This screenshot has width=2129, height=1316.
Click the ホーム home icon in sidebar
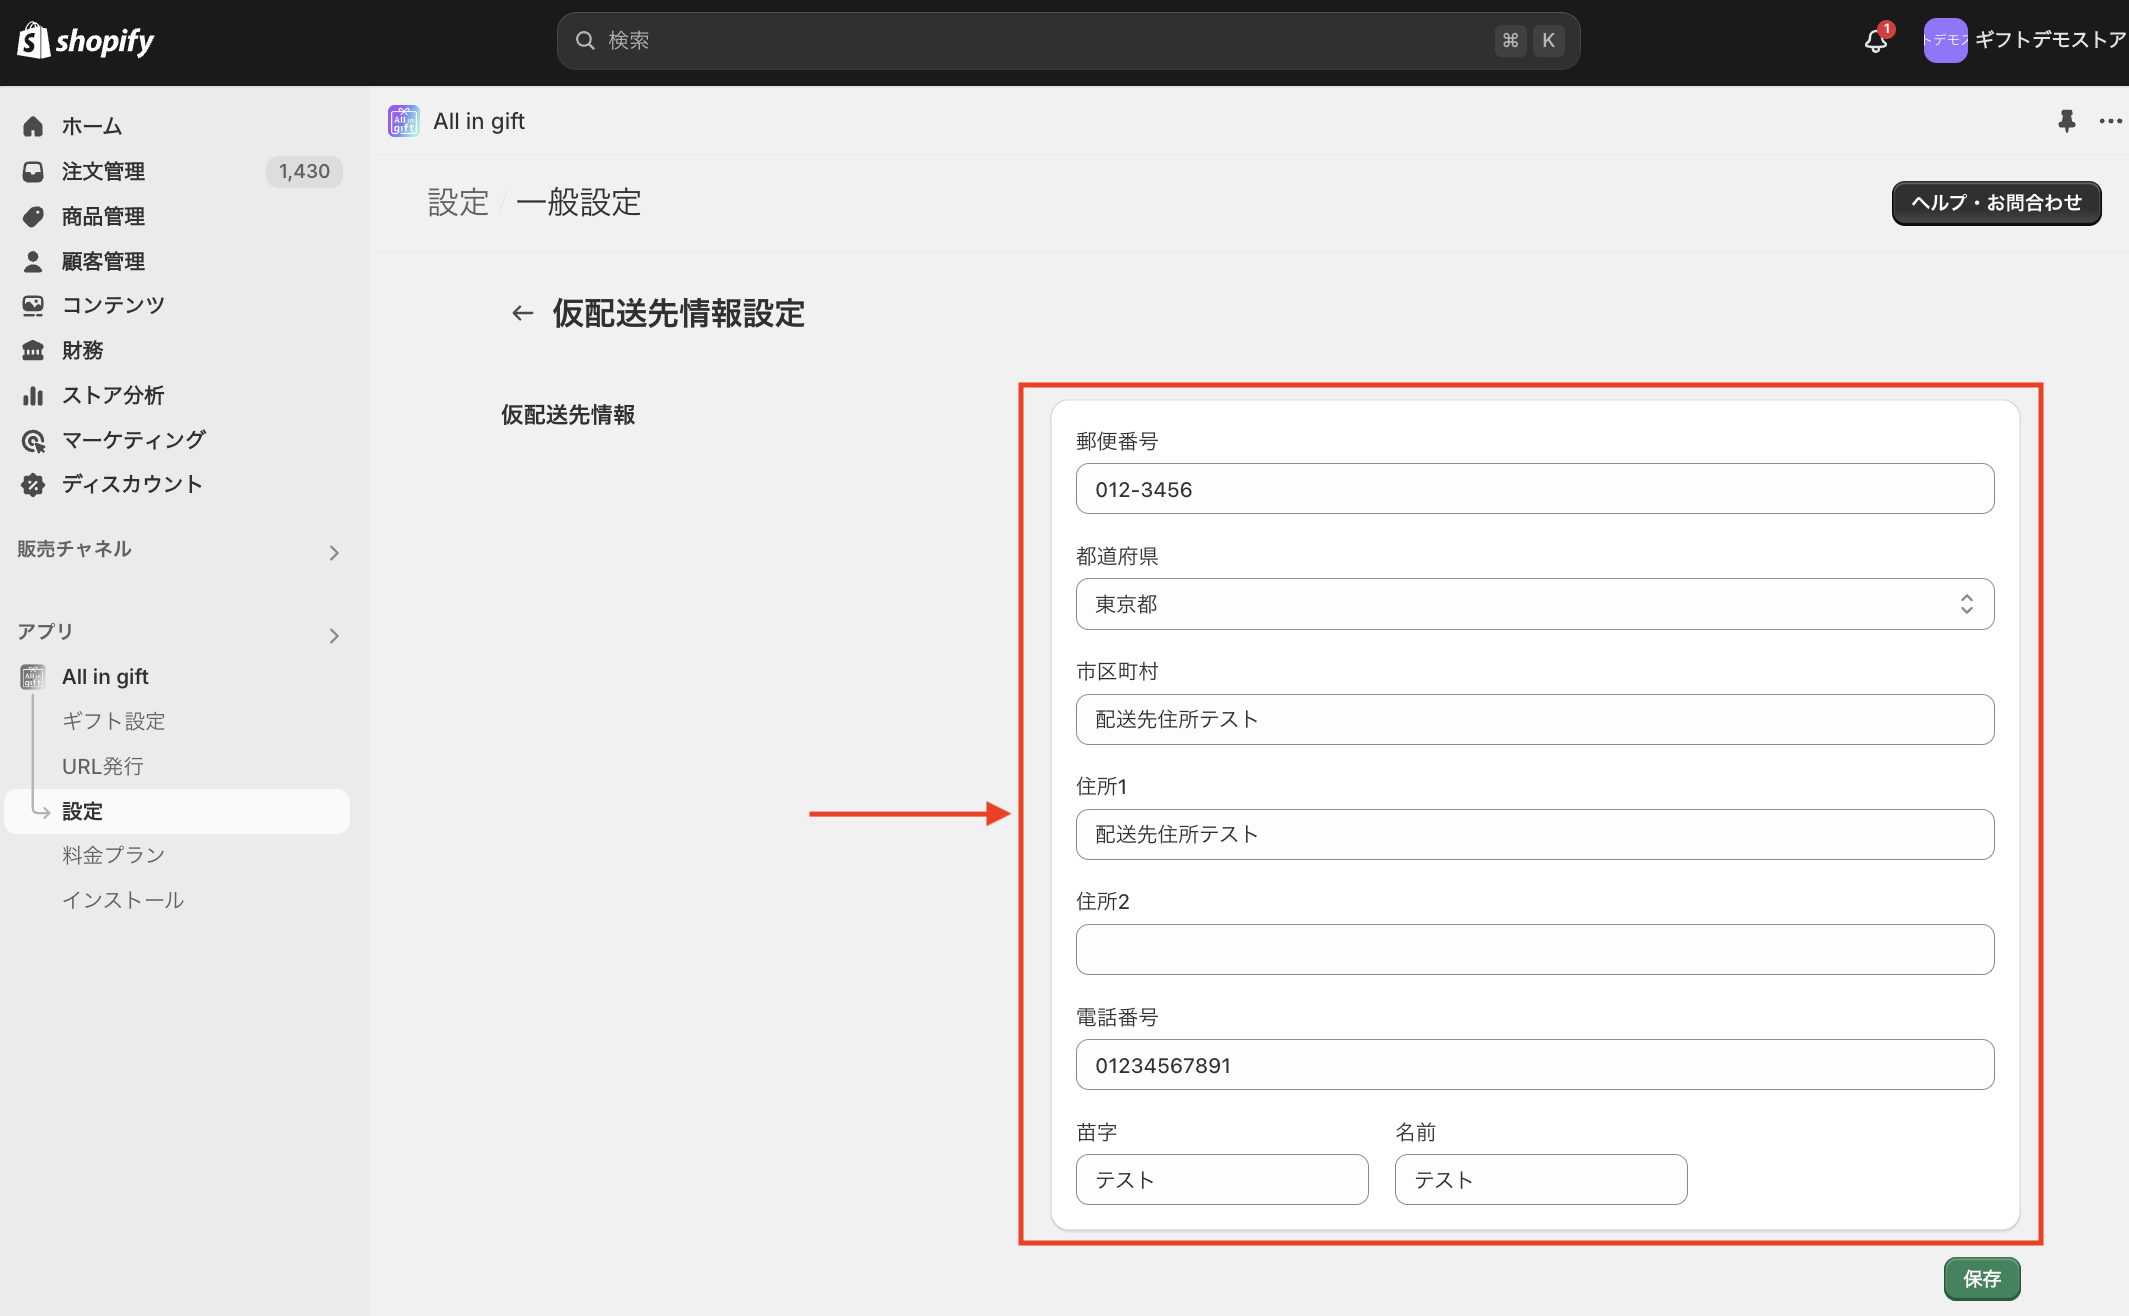coord(33,127)
